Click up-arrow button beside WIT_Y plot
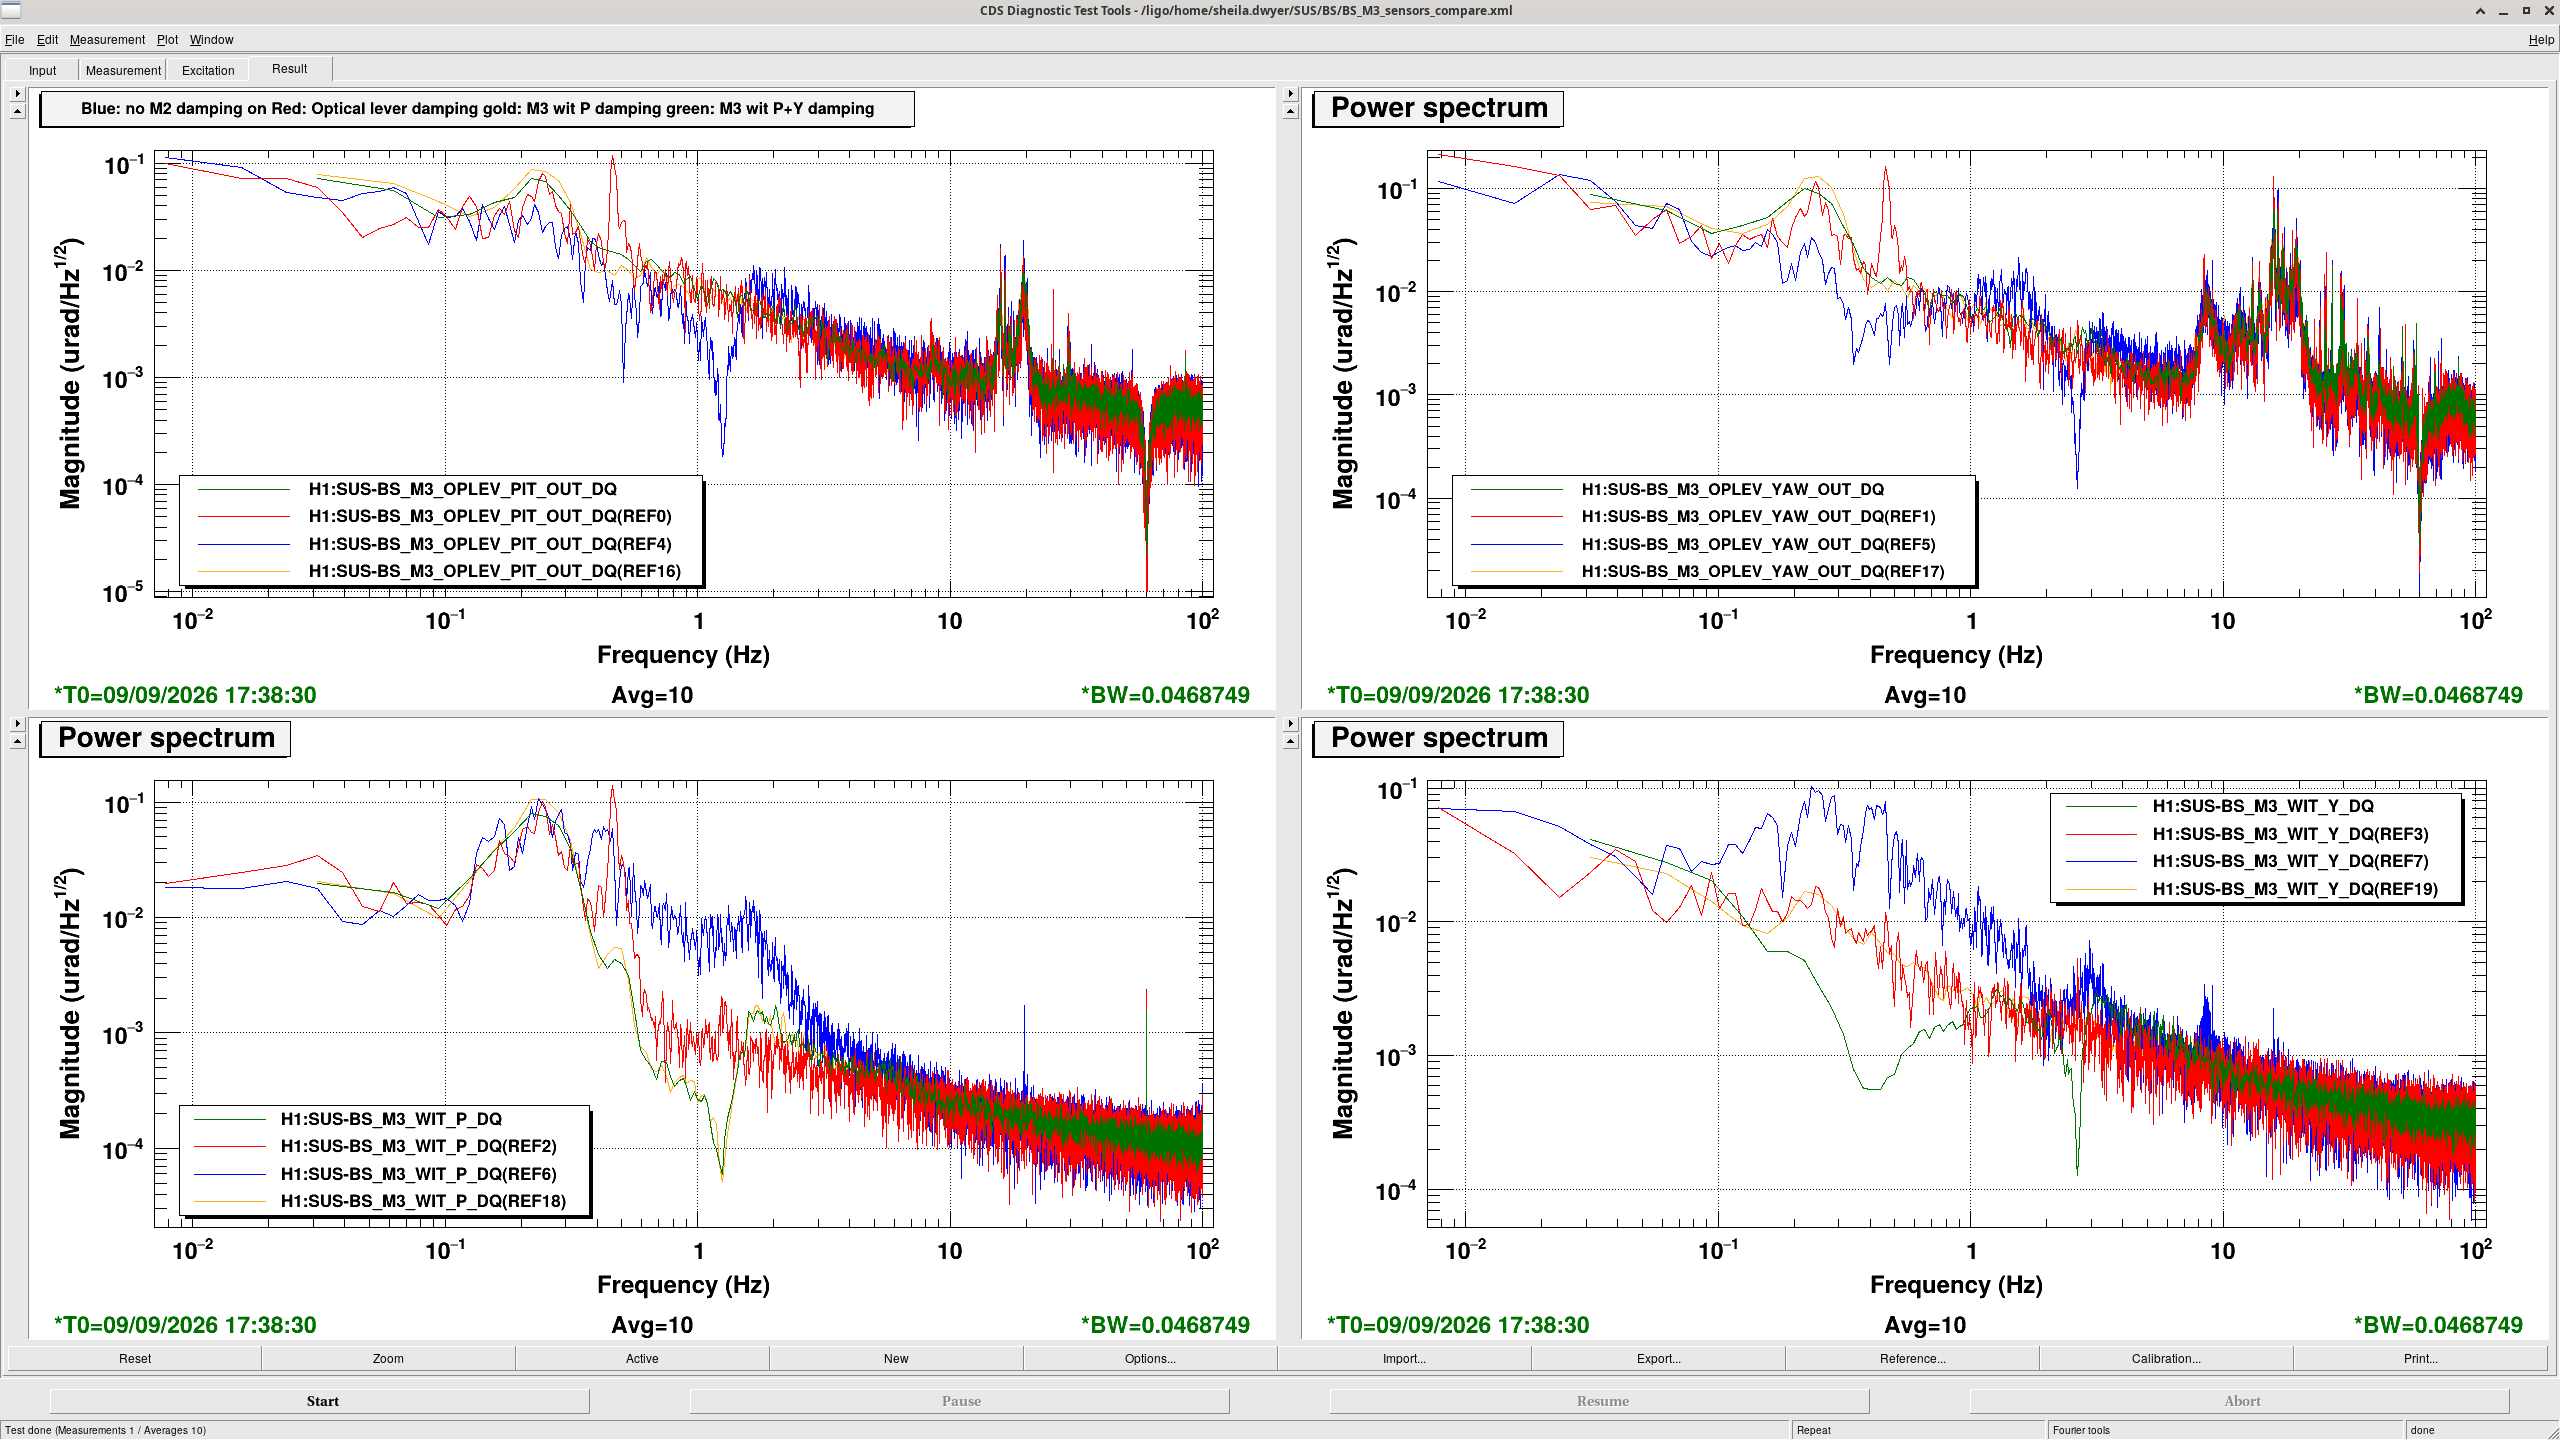The image size is (2560, 1440). tap(1290, 741)
